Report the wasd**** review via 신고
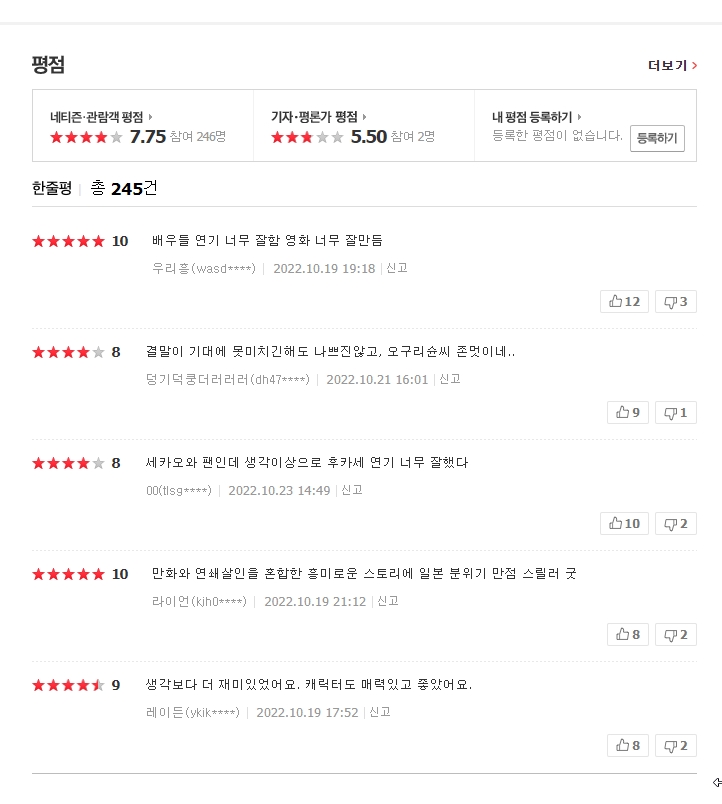The image size is (722, 804). [396, 268]
